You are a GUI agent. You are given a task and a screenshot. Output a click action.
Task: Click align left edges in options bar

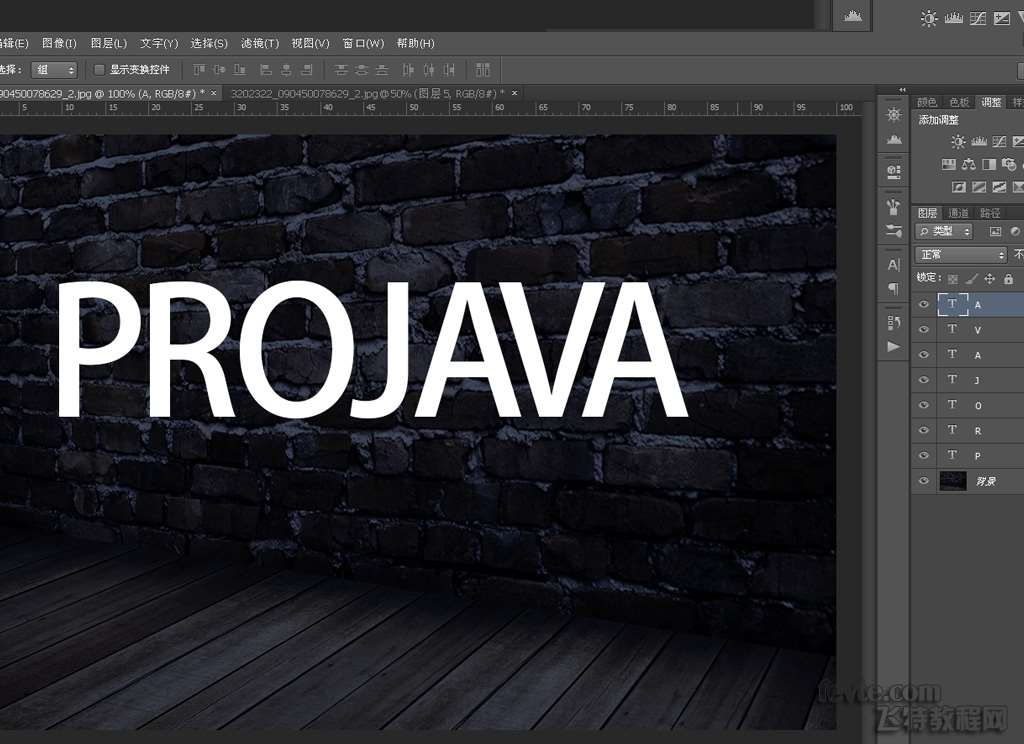pyautogui.click(x=266, y=69)
